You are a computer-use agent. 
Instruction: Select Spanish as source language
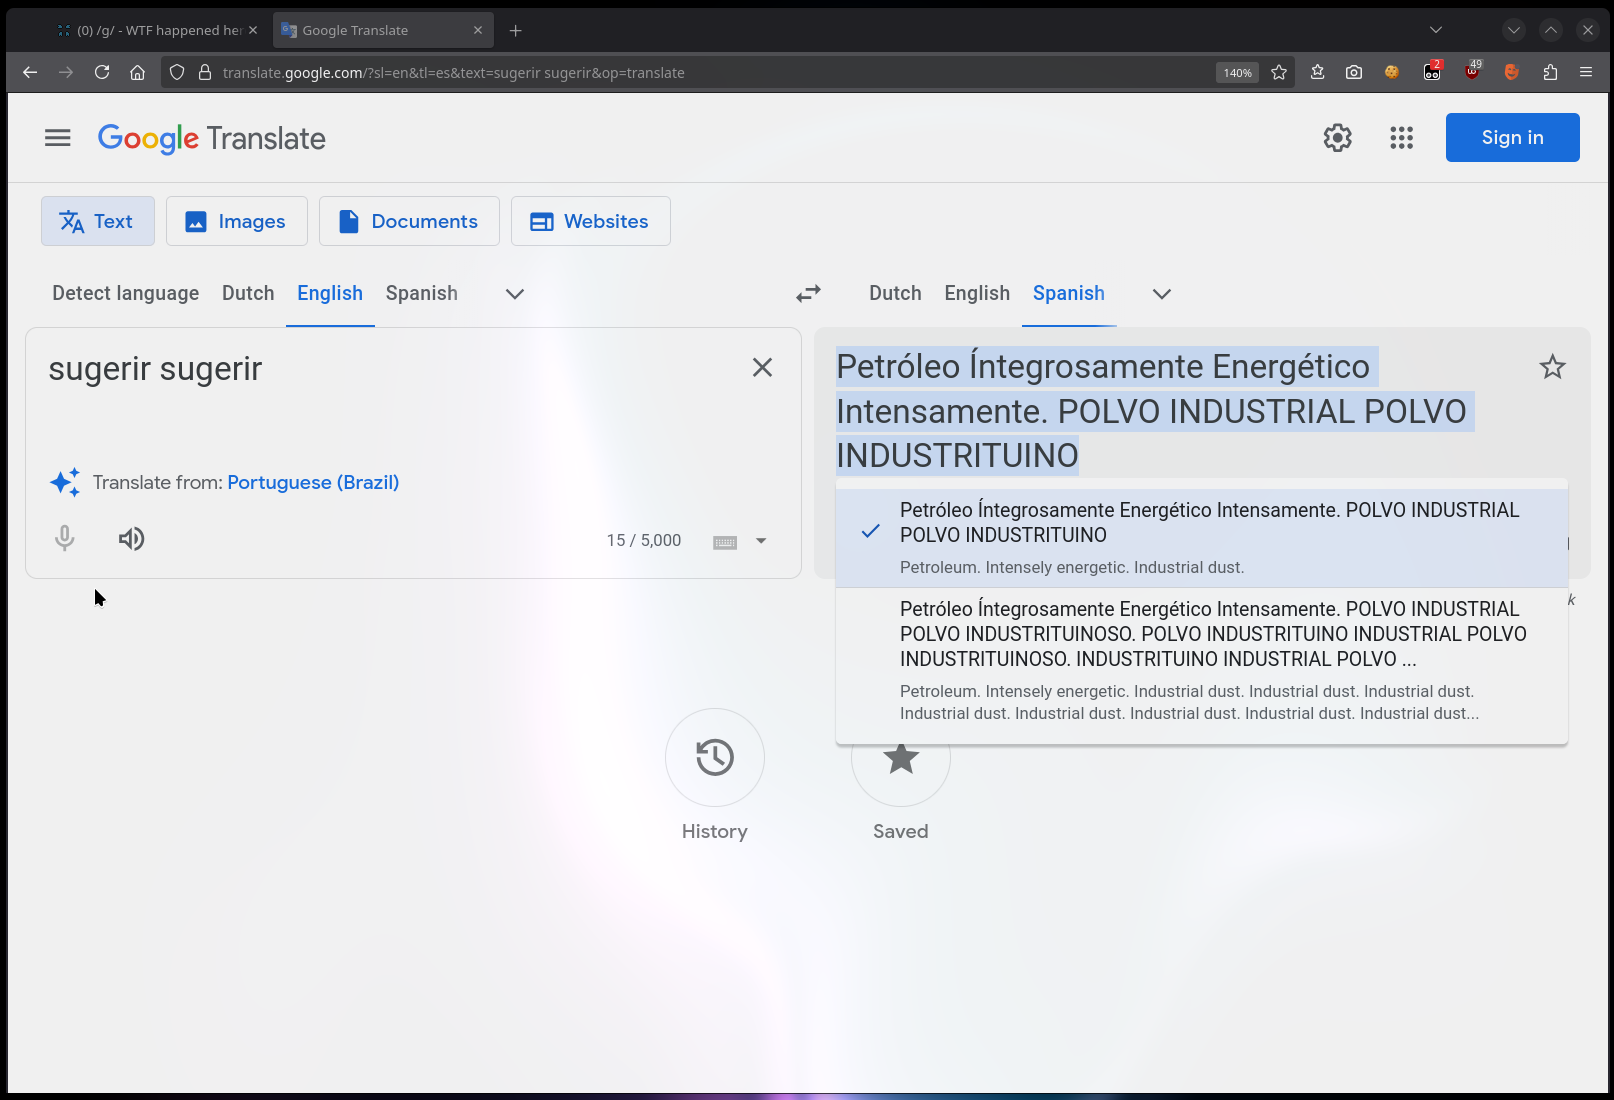(x=422, y=293)
